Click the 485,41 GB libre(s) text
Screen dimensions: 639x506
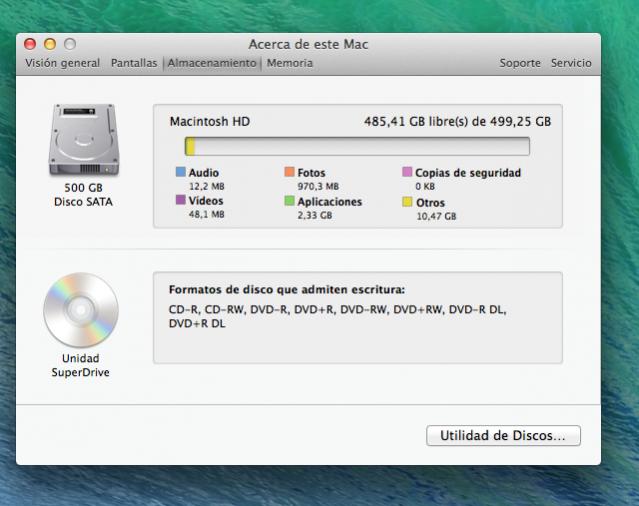pos(457,121)
